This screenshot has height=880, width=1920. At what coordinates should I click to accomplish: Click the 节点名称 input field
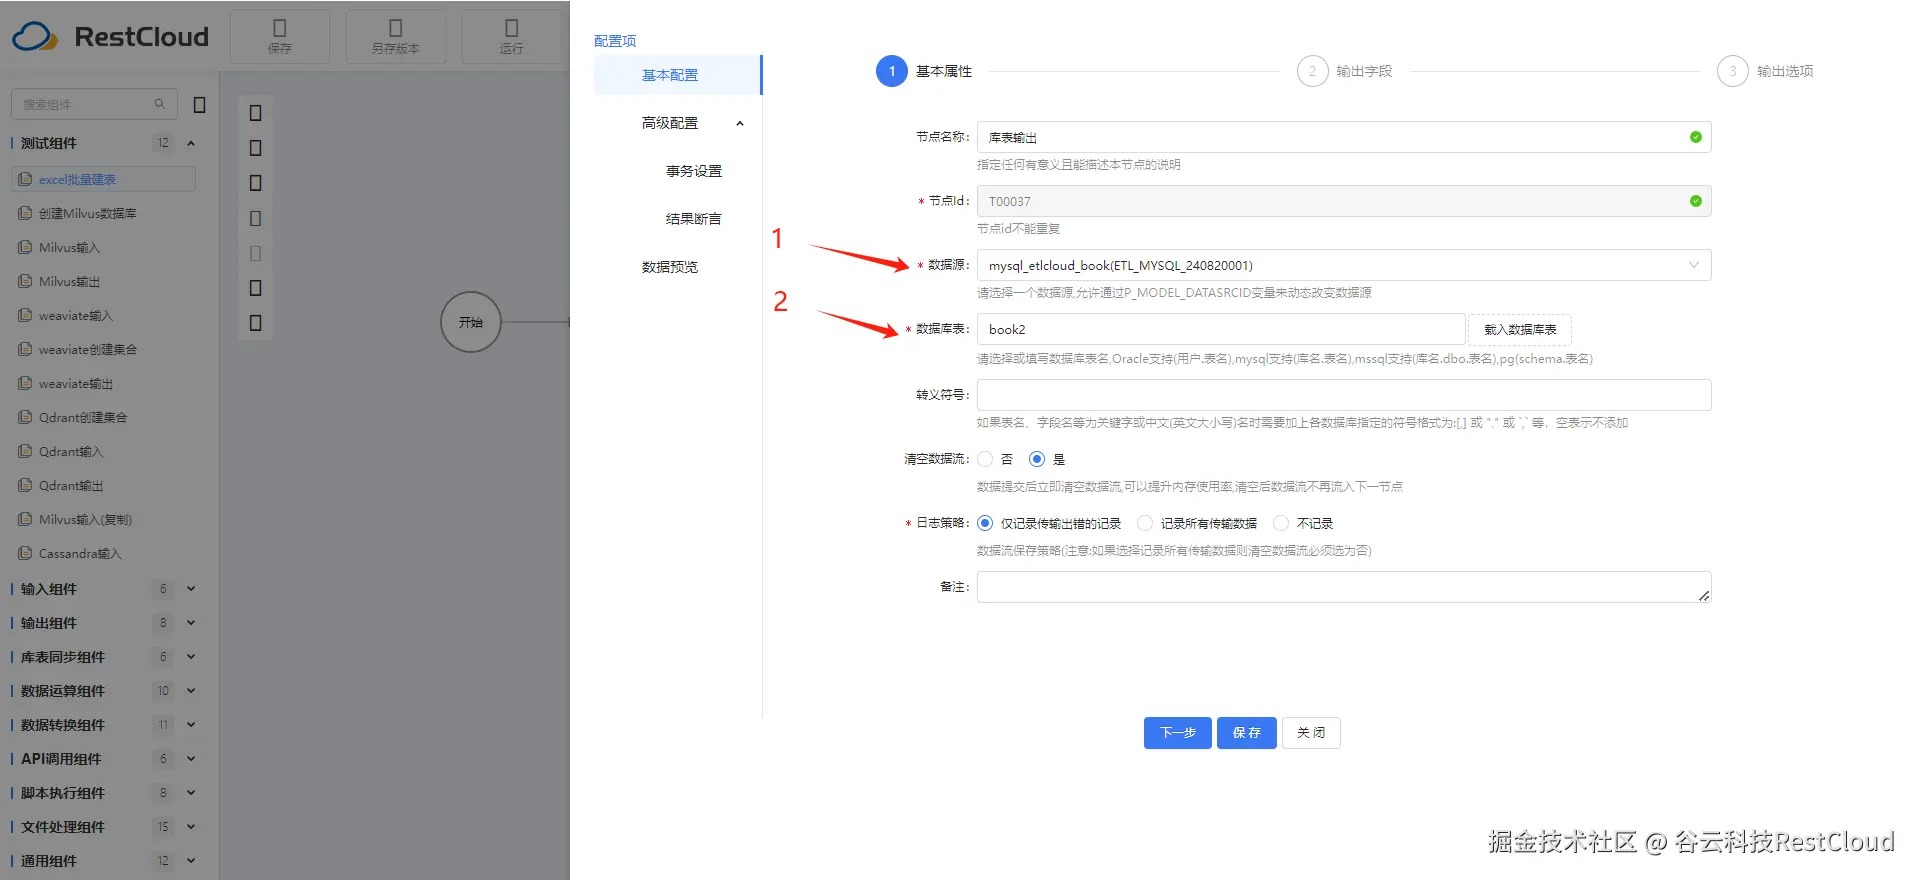tap(1344, 137)
